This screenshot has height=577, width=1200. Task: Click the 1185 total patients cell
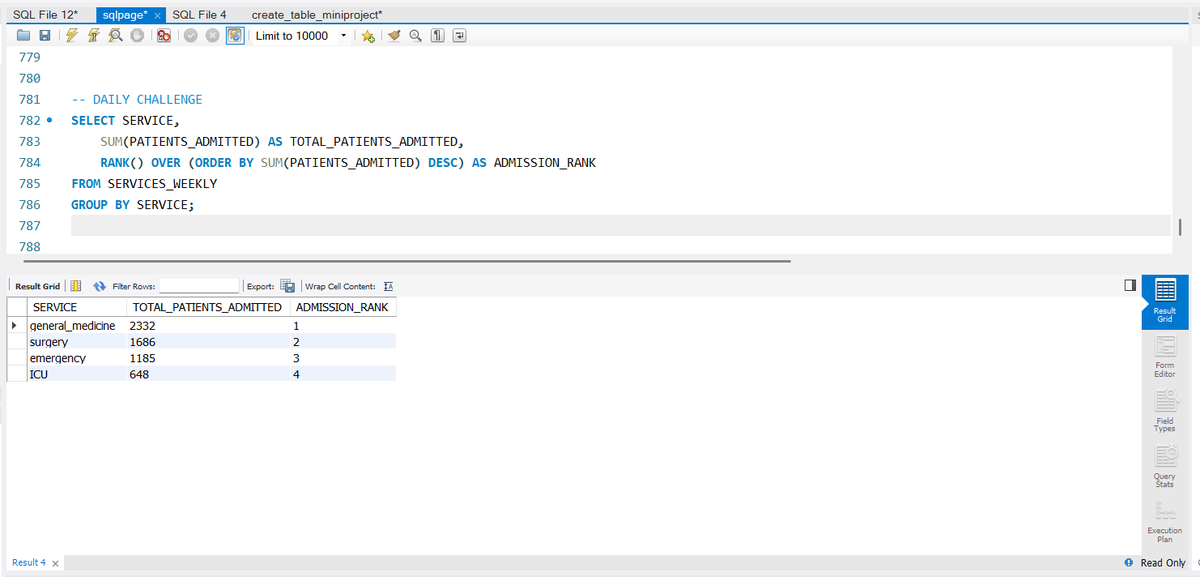click(x=207, y=358)
